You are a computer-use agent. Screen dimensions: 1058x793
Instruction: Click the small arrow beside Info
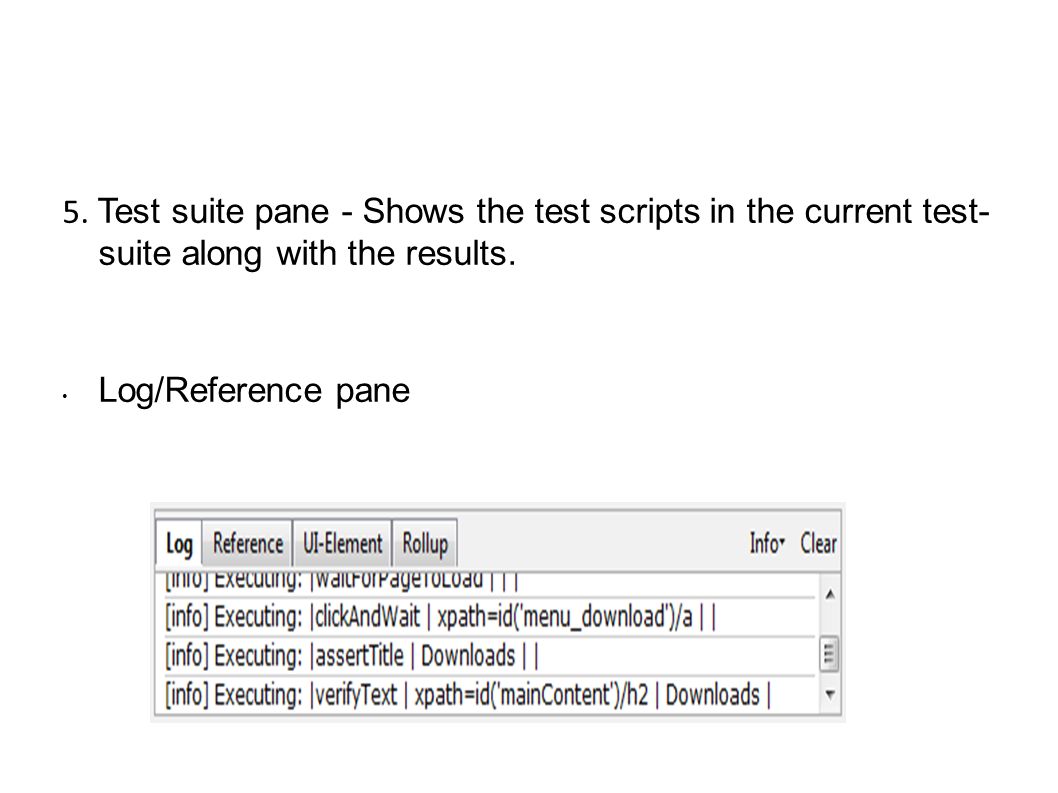(782, 541)
